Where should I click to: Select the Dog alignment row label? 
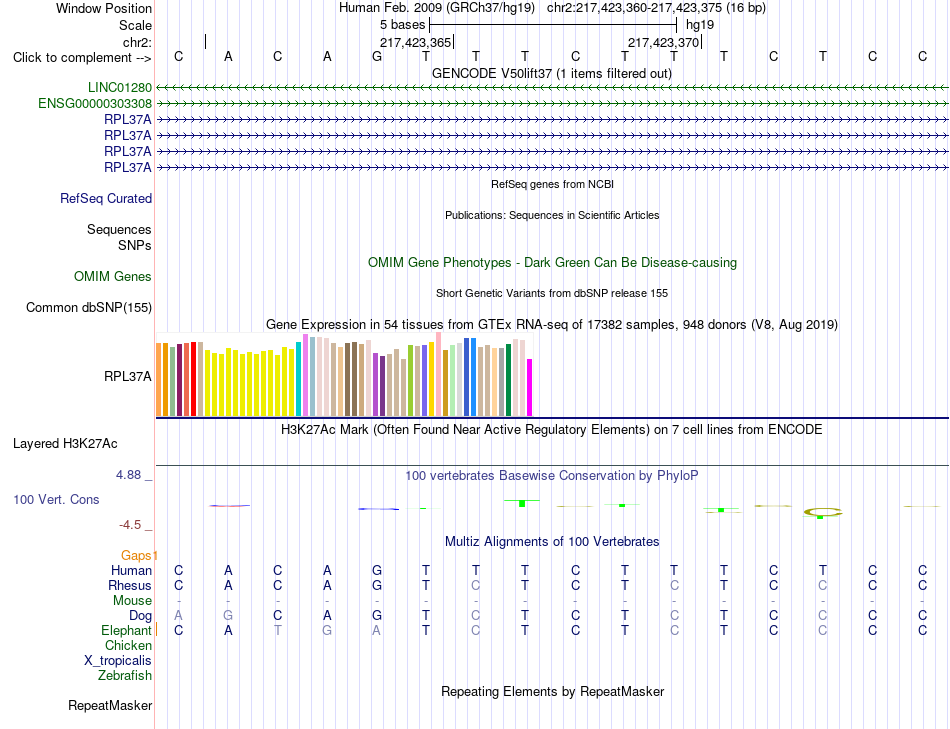tap(141, 616)
